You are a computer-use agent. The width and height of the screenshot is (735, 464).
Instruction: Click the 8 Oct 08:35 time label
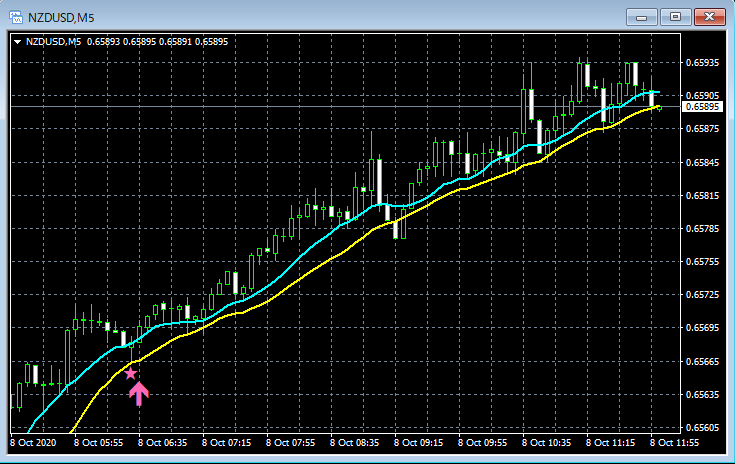(354, 442)
